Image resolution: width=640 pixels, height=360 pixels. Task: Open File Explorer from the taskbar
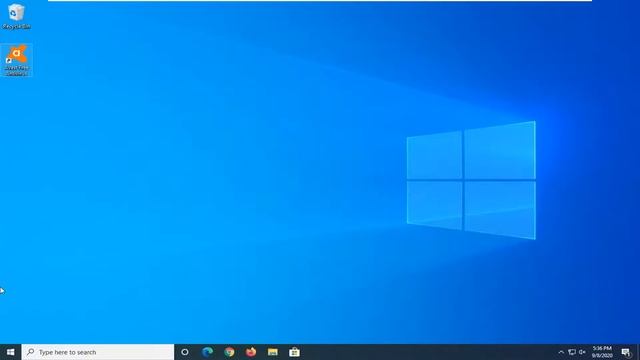pyautogui.click(x=273, y=352)
